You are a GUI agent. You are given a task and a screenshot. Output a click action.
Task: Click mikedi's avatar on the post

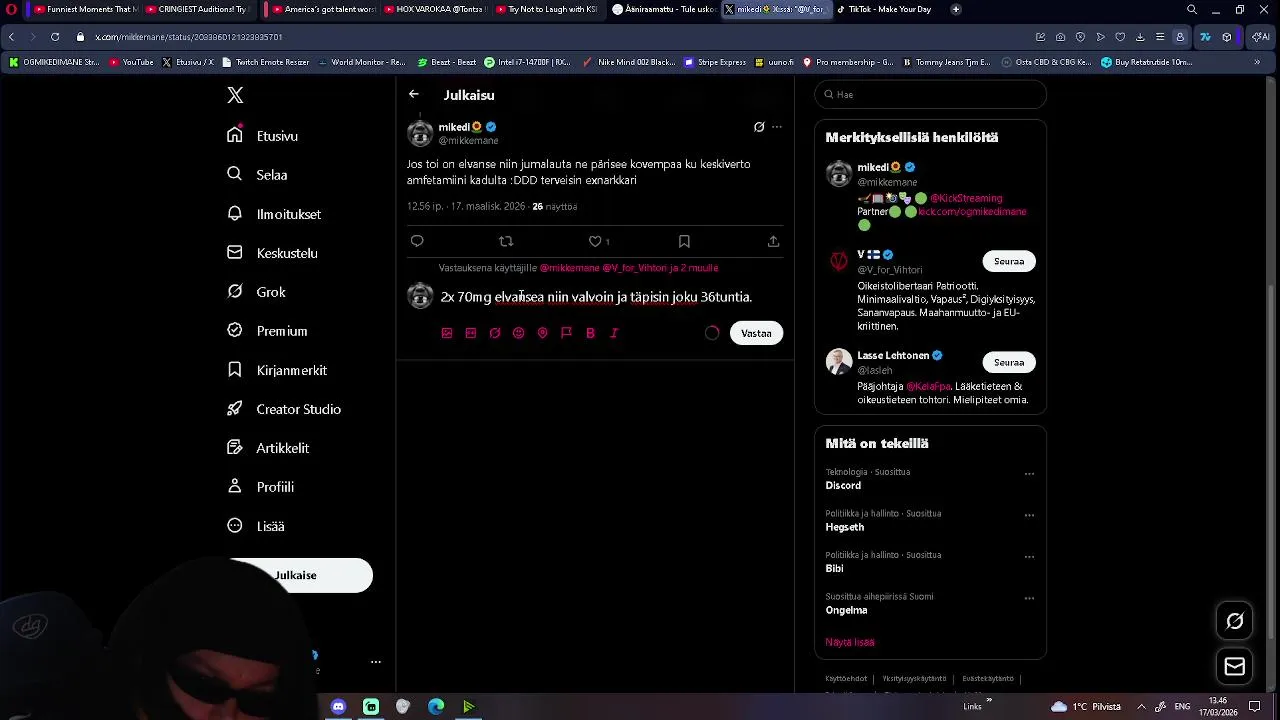(420, 133)
